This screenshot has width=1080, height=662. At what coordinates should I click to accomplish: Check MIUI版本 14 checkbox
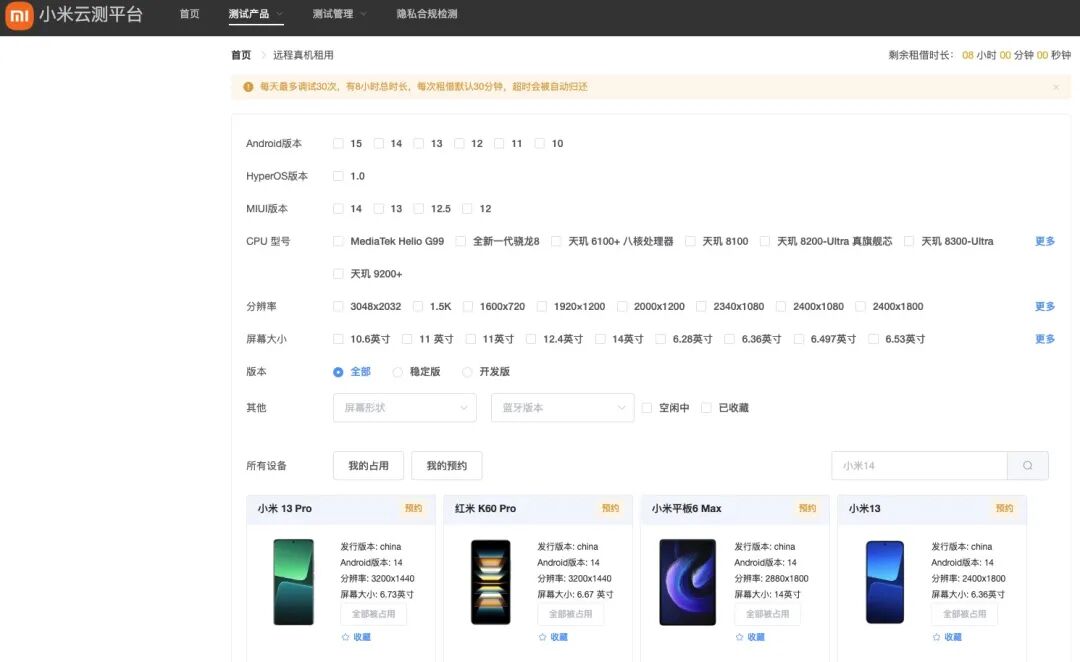point(338,209)
